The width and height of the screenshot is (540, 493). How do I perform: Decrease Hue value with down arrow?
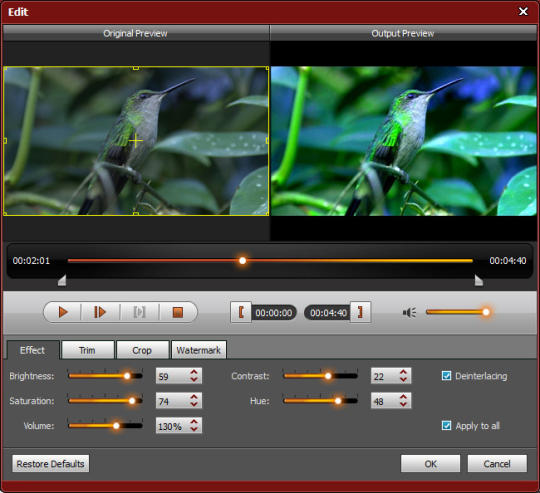tap(403, 405)
